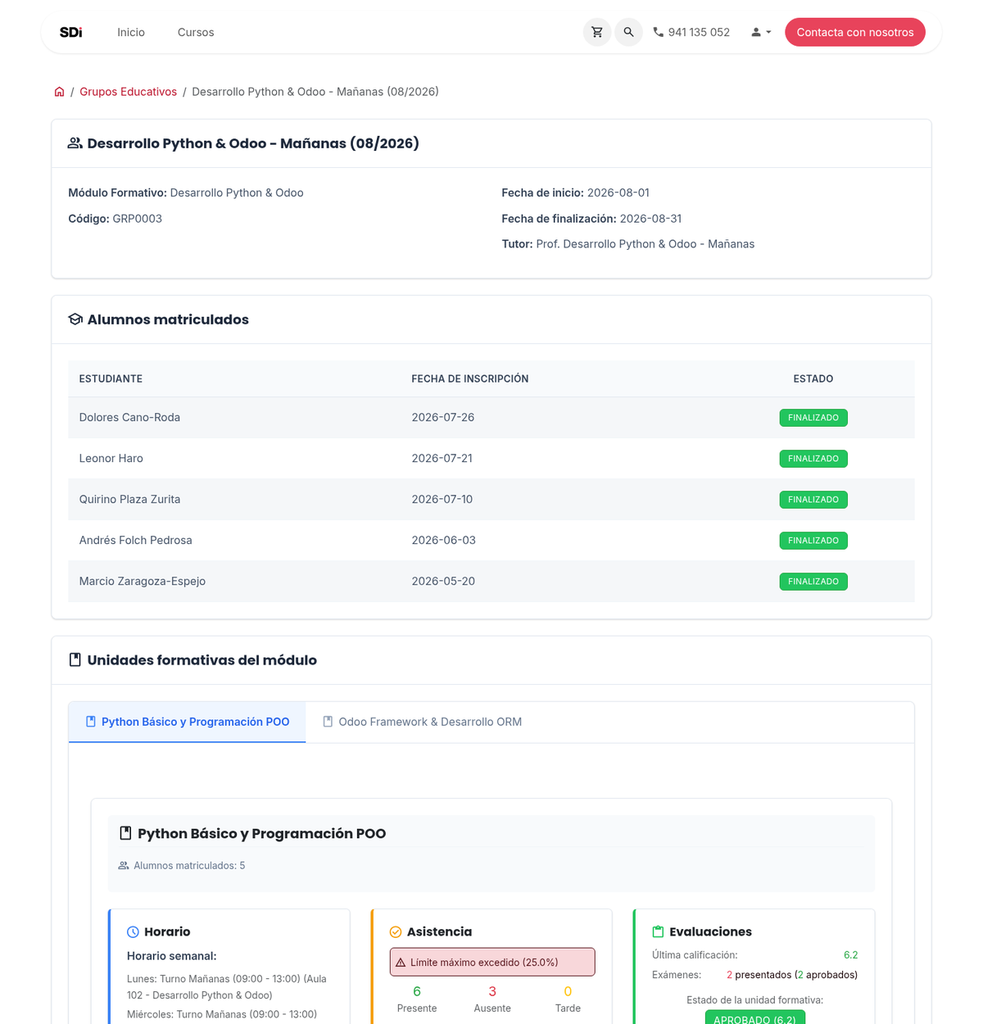The image size is (983, 1024).
Task: Open the shopping cart icon
Action: (x=597, y=32)
